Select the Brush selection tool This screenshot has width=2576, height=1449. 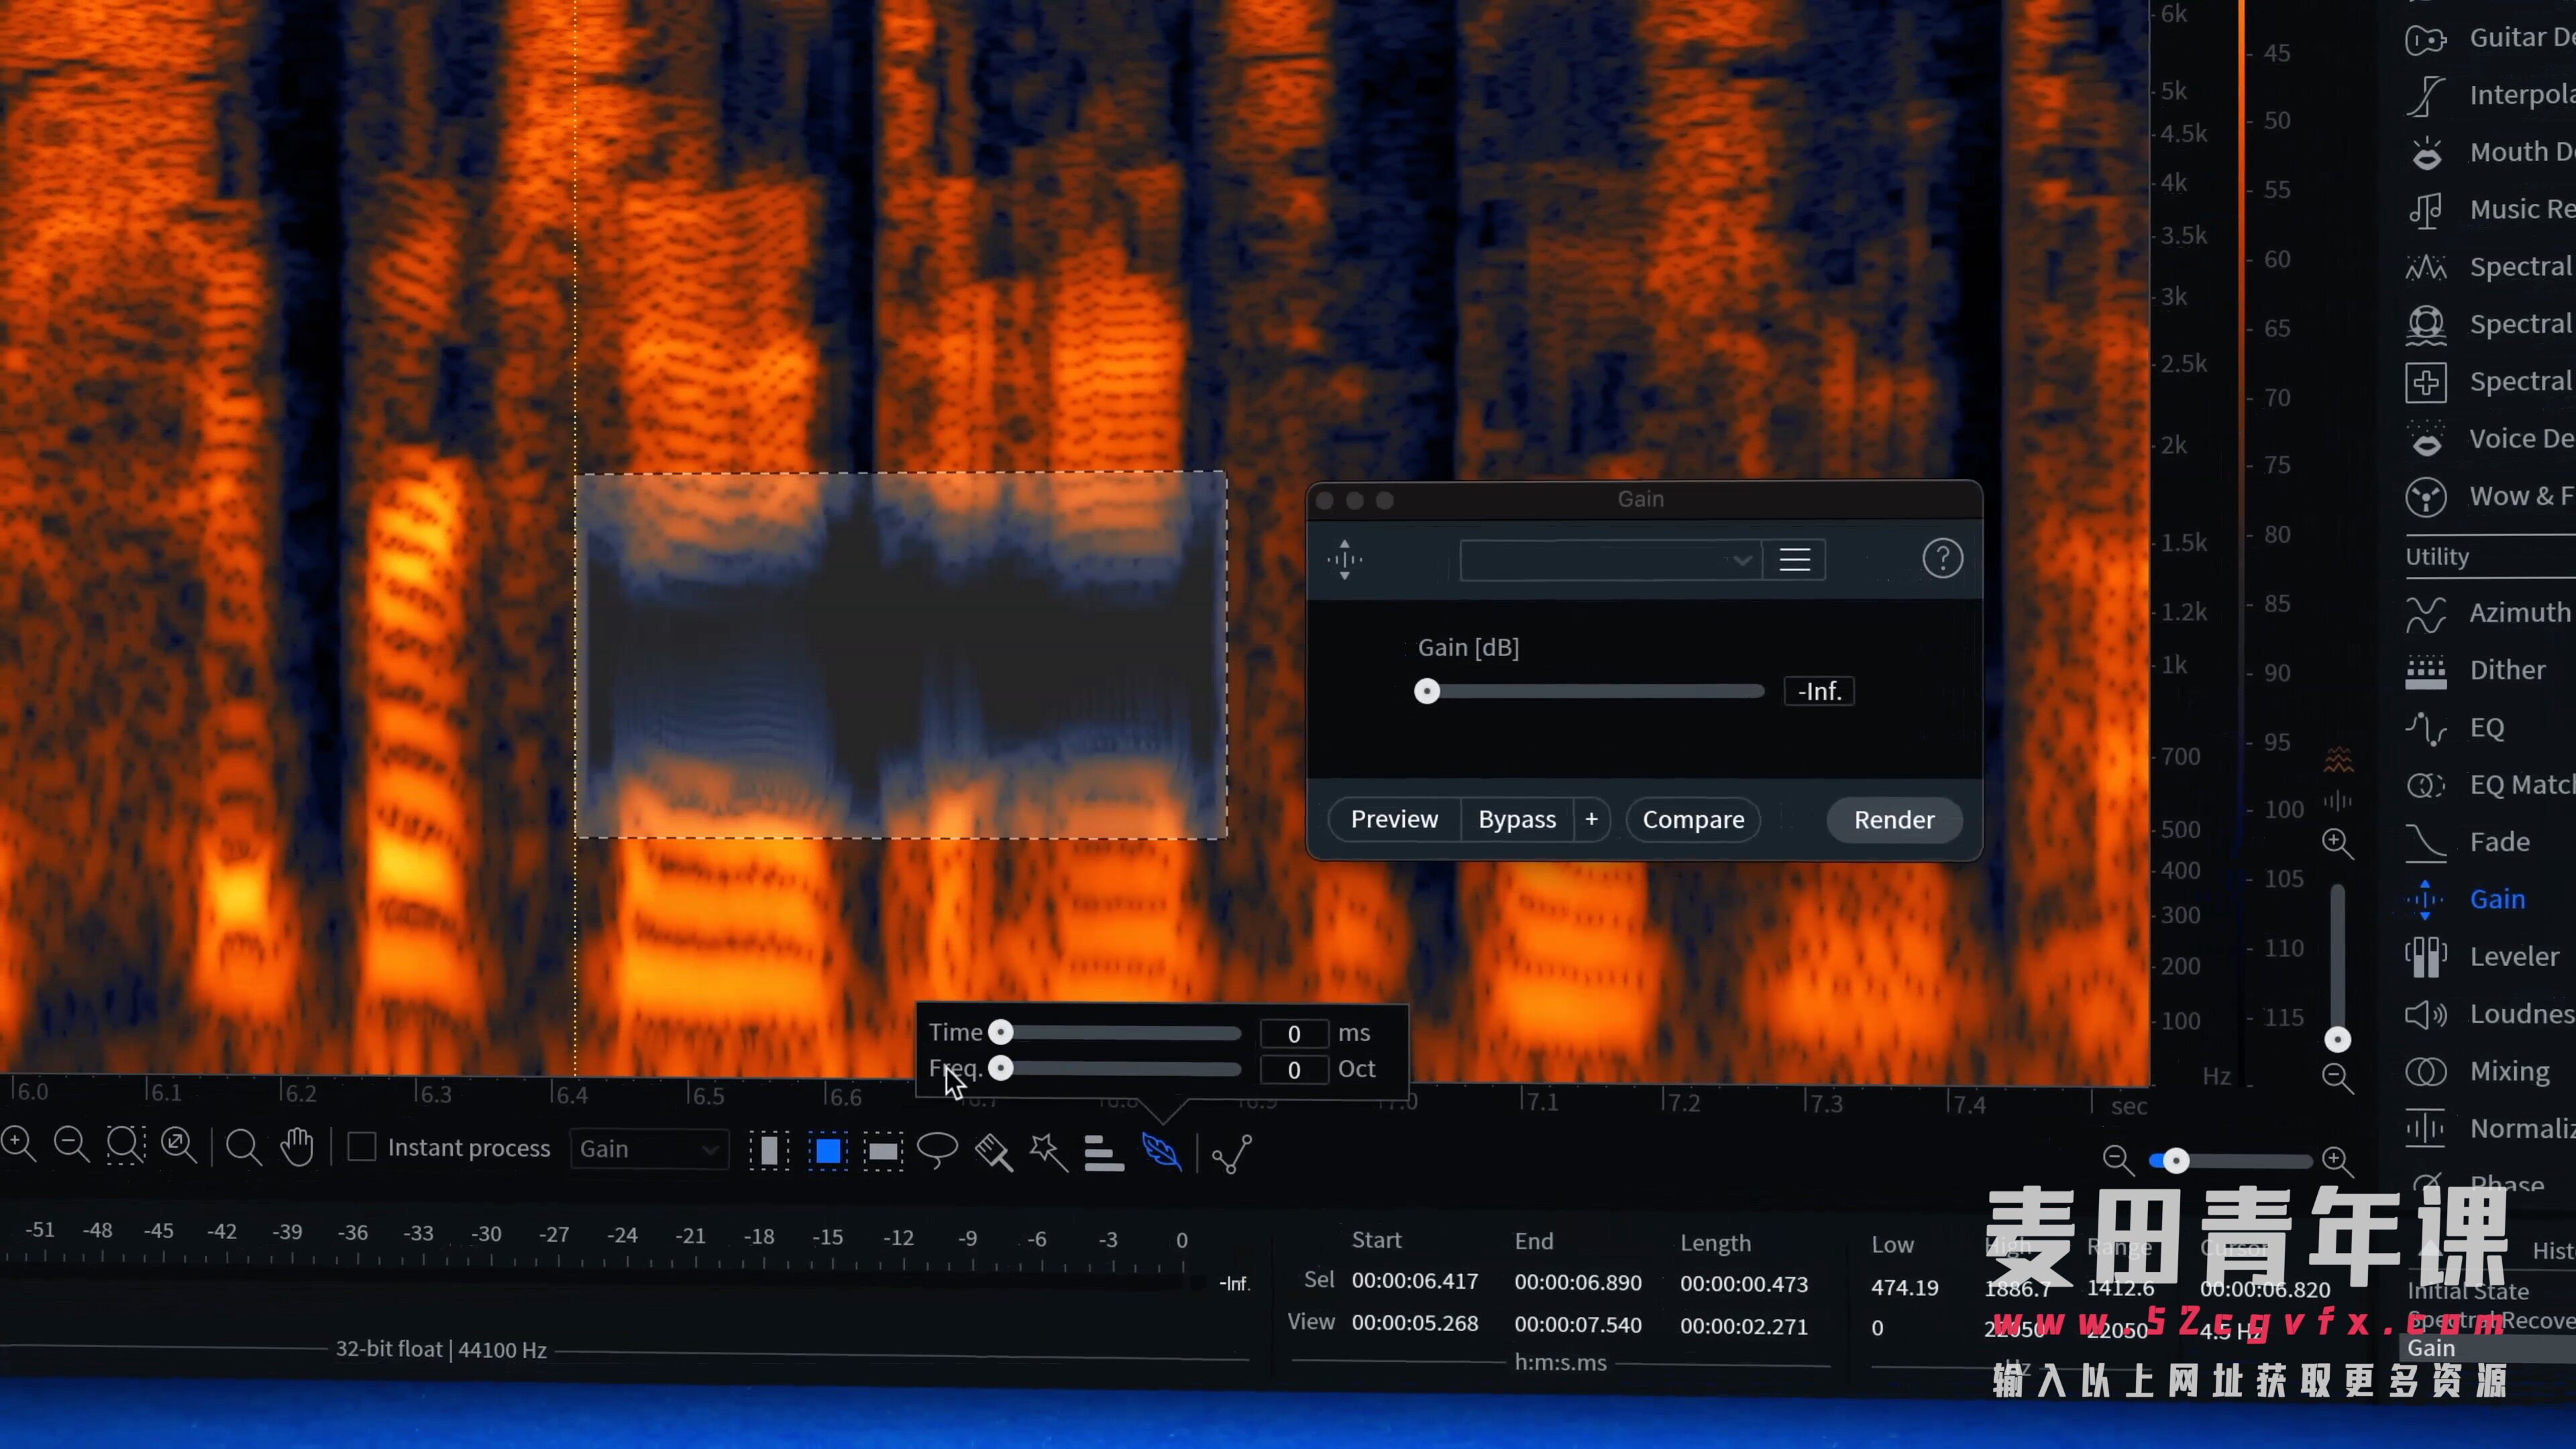click(x=993, y=1152)
